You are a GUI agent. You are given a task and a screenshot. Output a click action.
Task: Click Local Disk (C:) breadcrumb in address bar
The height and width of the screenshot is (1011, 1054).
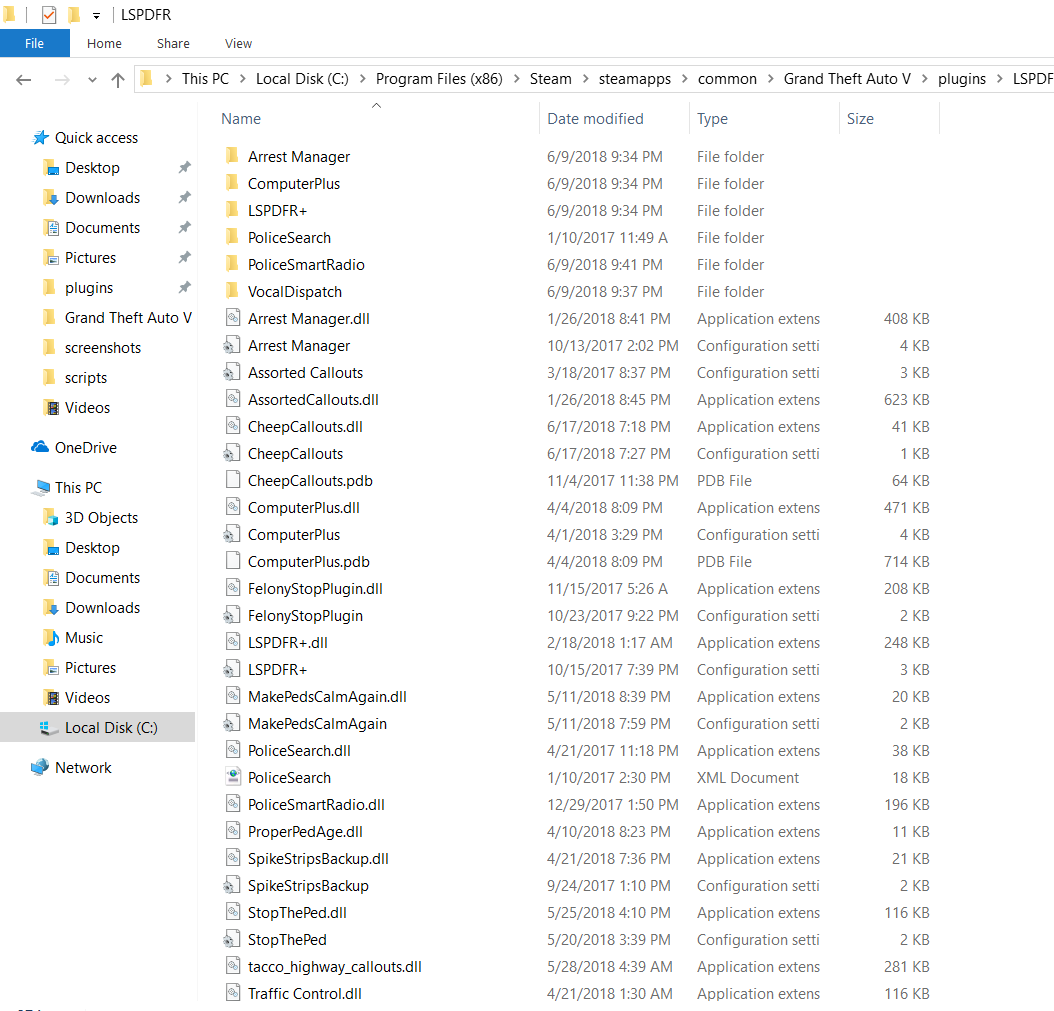click(x=302, y=79)
